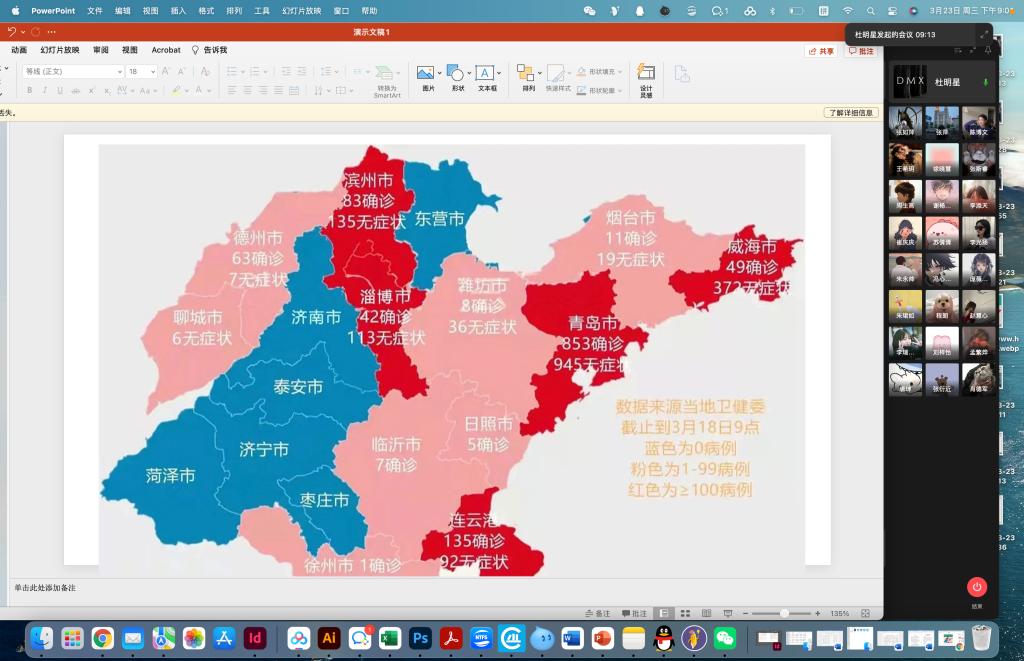Screen dimensions: 1024x661
Task: Start slideshow from status bar icon
Action: [x=728, y=613]
